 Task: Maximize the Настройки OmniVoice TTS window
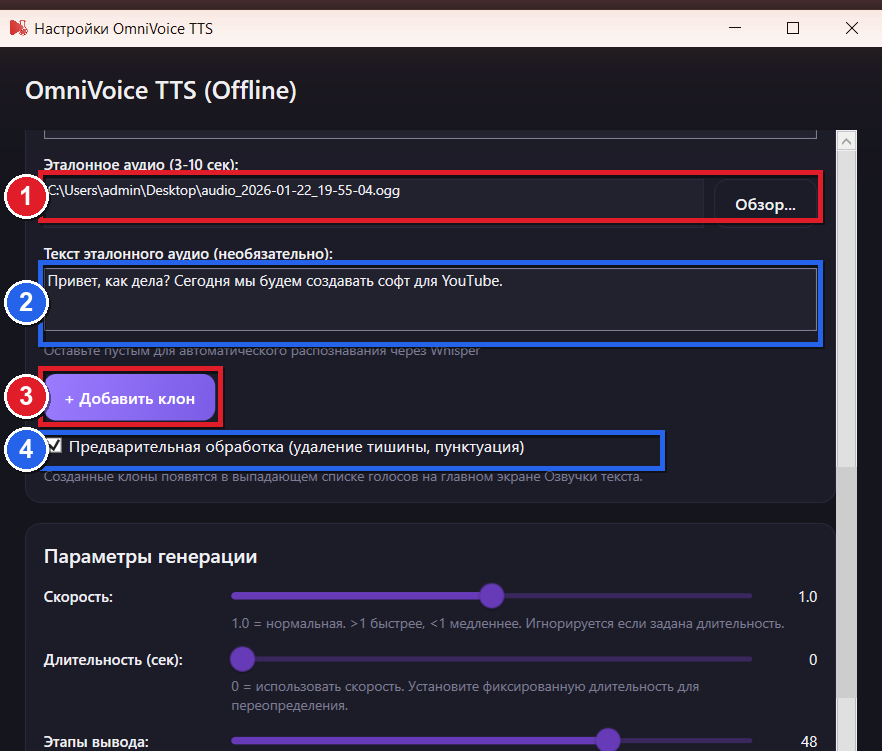pos(793,28)
